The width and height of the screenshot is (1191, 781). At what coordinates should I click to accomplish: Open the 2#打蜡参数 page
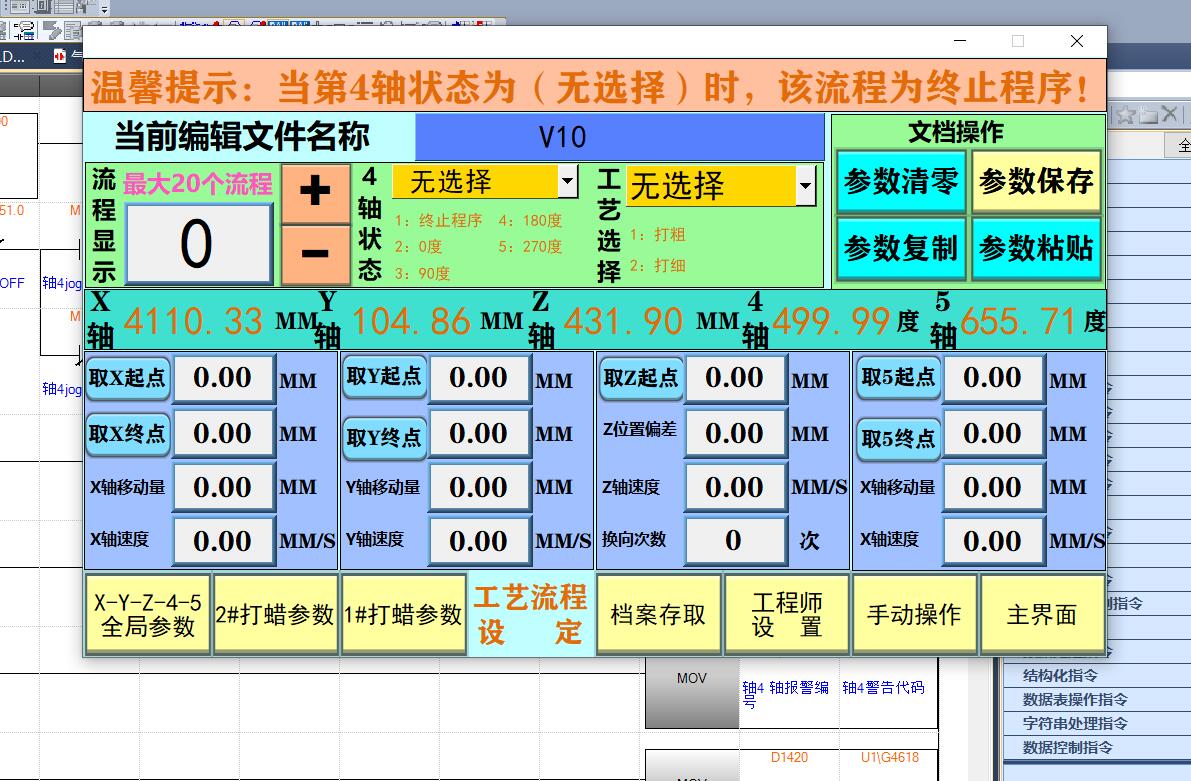275,614
